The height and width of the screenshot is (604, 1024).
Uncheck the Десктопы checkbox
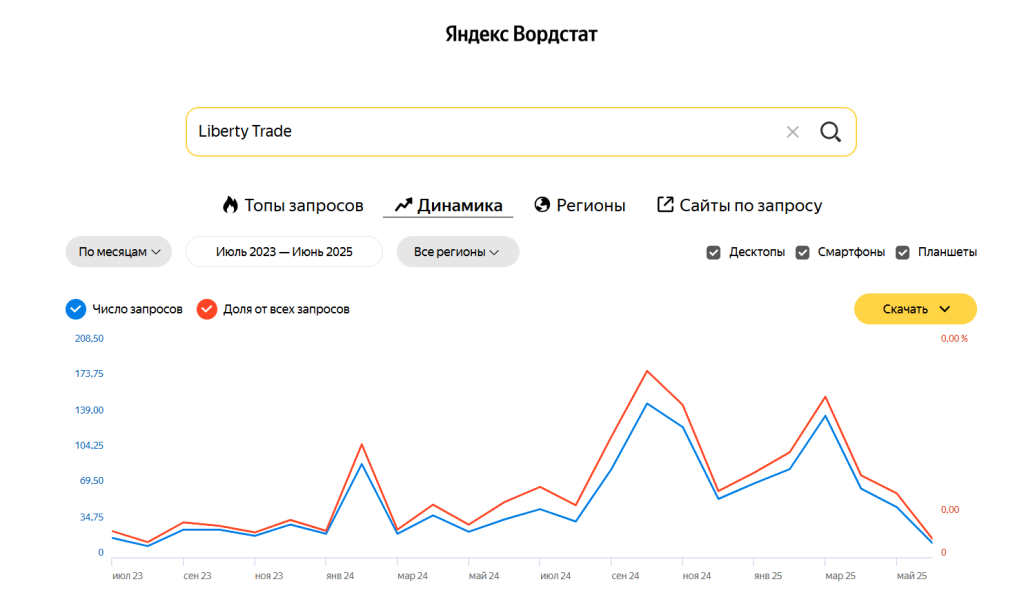[713, 252]
